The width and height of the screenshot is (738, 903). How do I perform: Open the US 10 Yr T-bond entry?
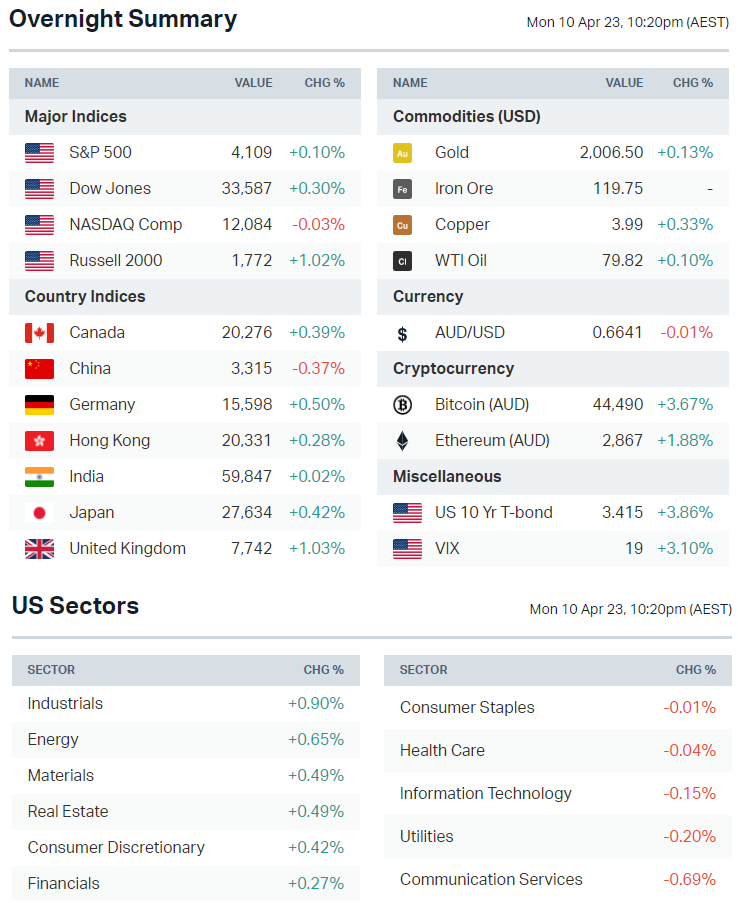(x=493, y=513)
